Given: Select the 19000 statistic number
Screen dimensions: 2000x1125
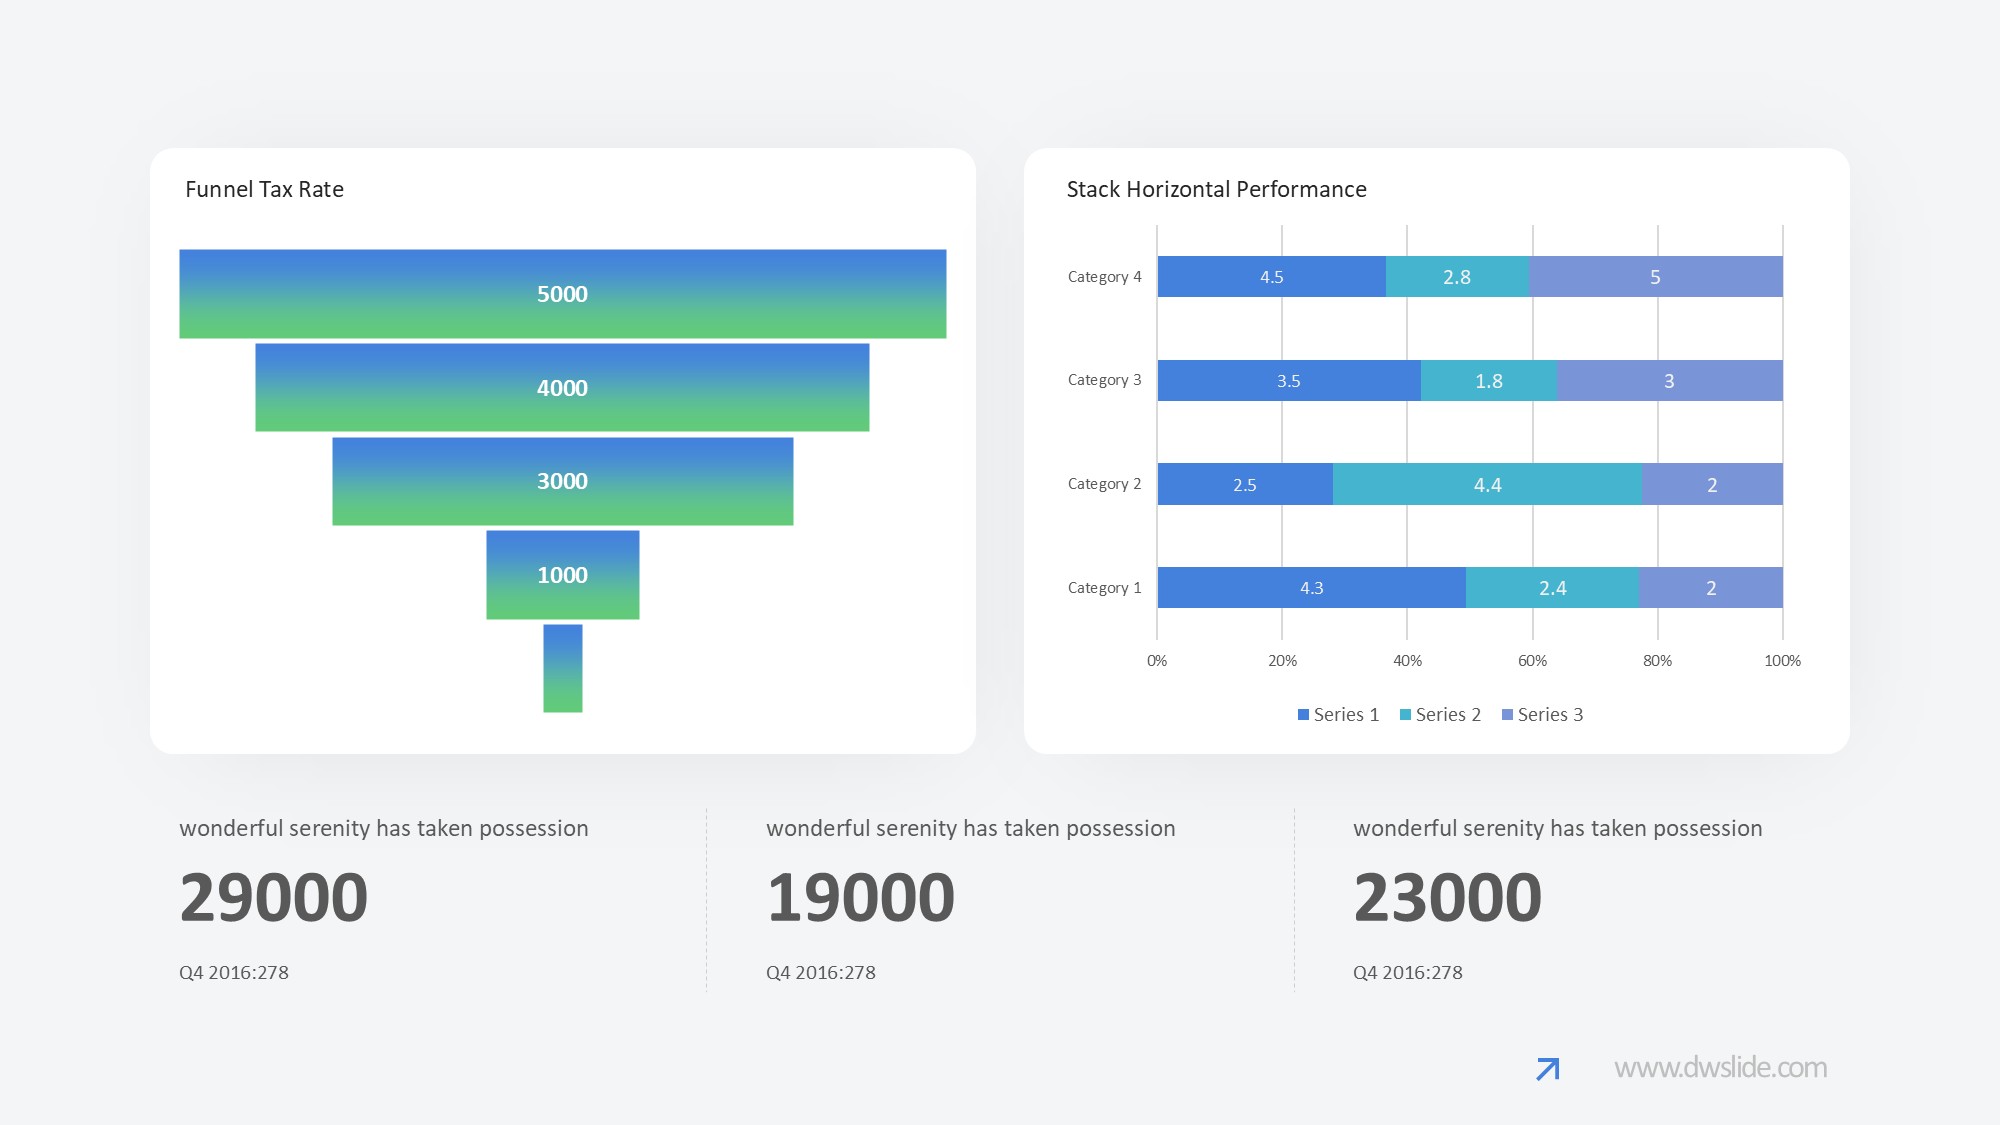Looking at the screenshot, I should pos(860,897).
